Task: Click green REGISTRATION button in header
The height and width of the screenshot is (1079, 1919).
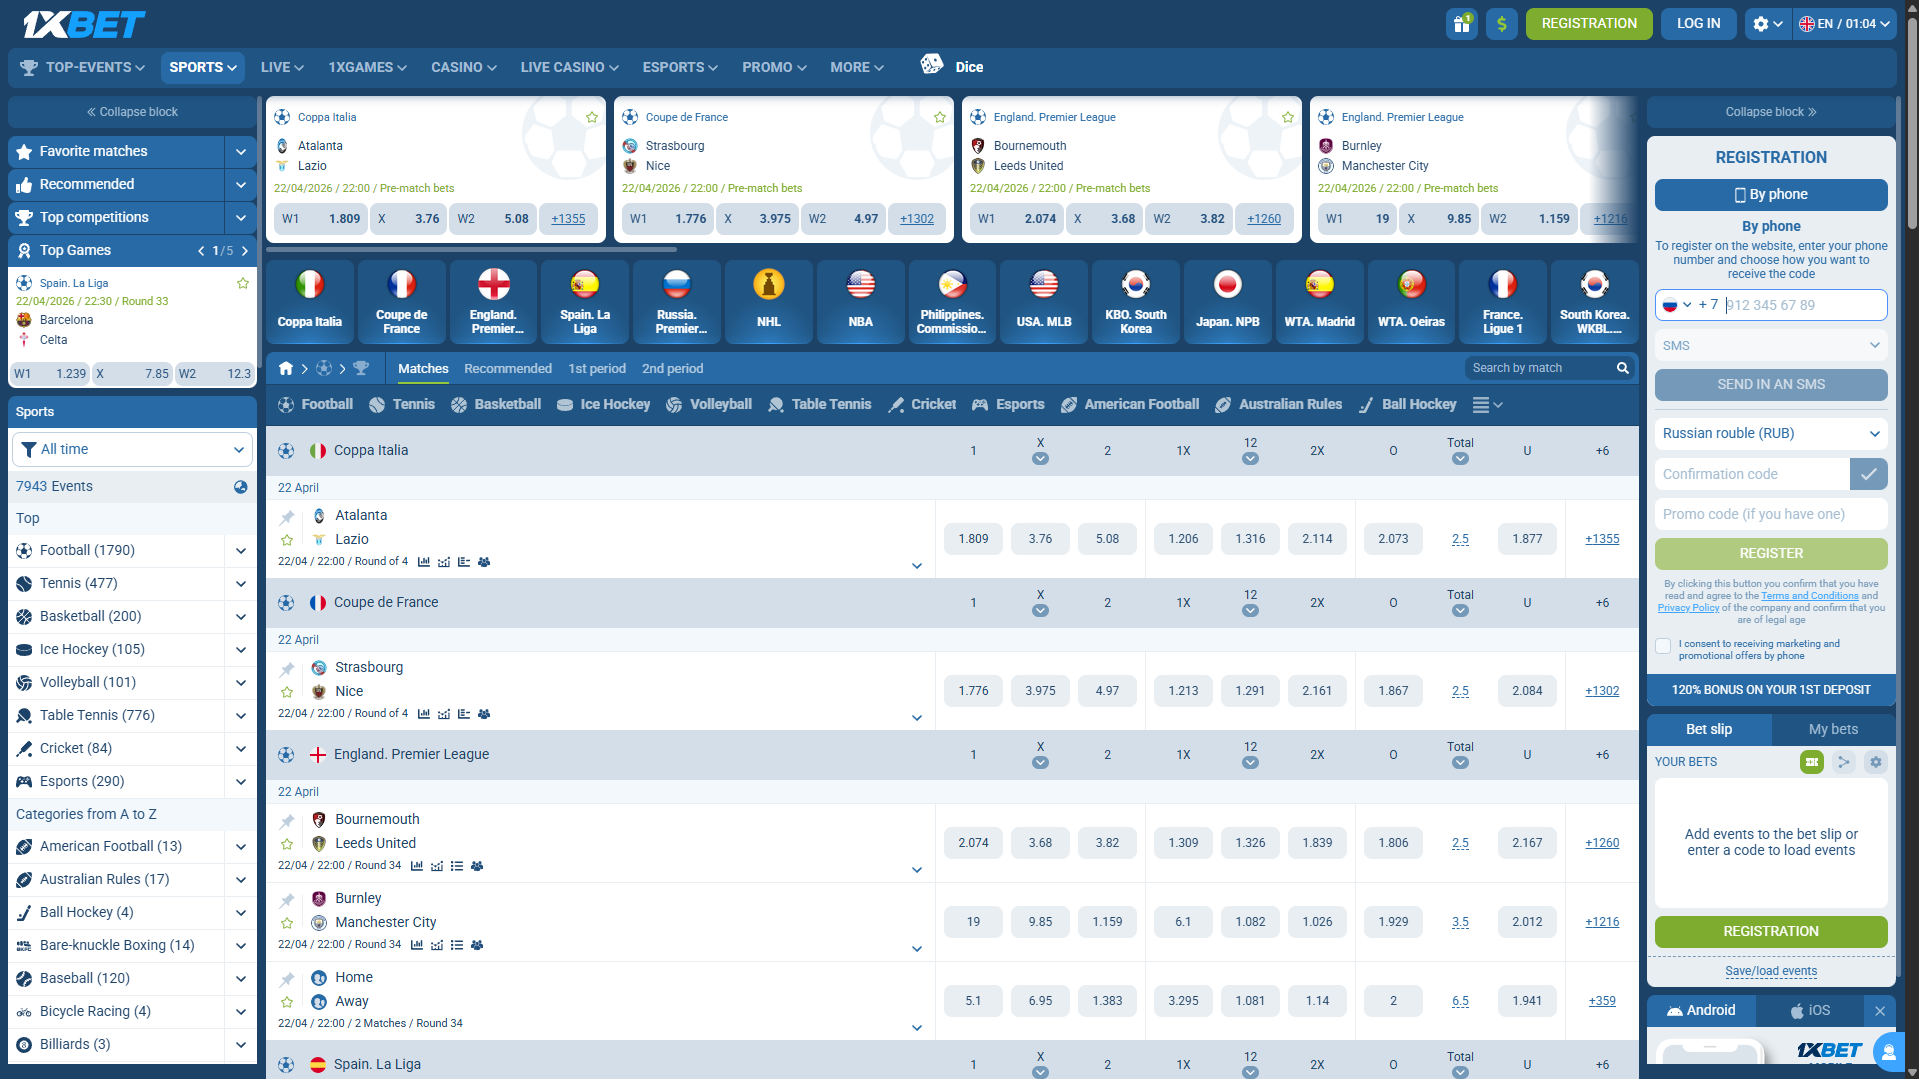Action: [x=1589, y=23]
